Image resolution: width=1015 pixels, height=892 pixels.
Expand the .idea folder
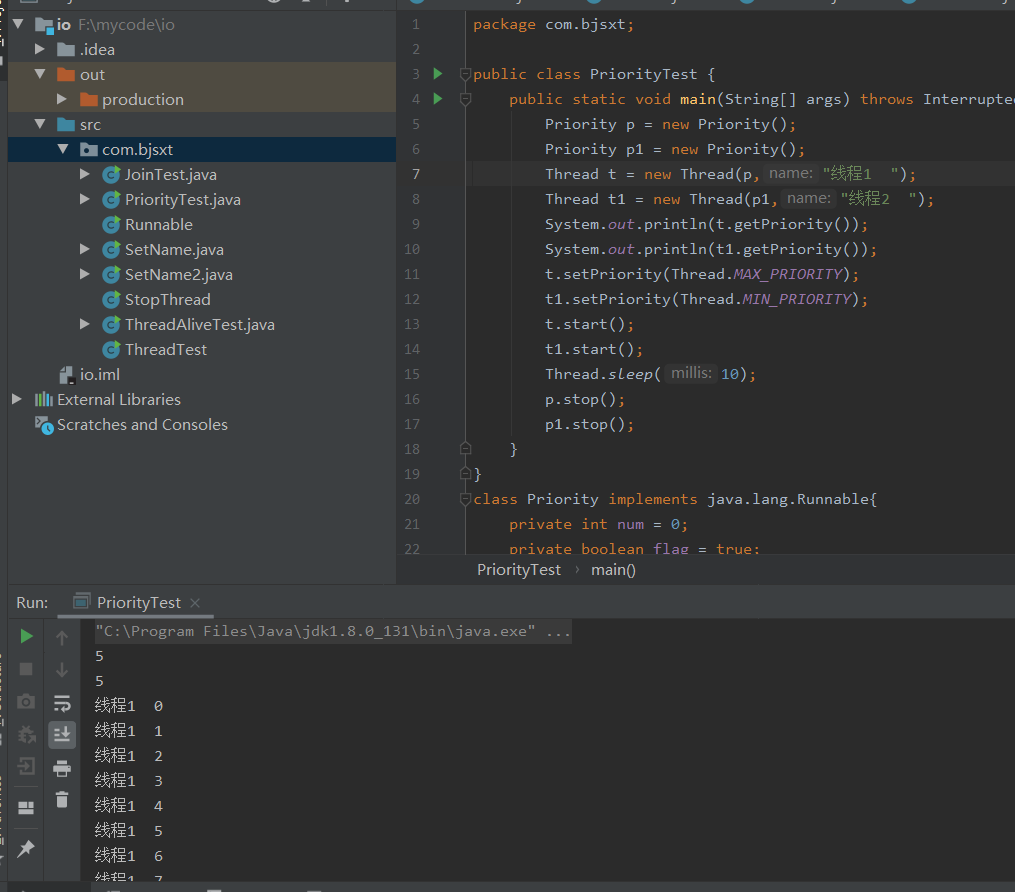point(39,49)
